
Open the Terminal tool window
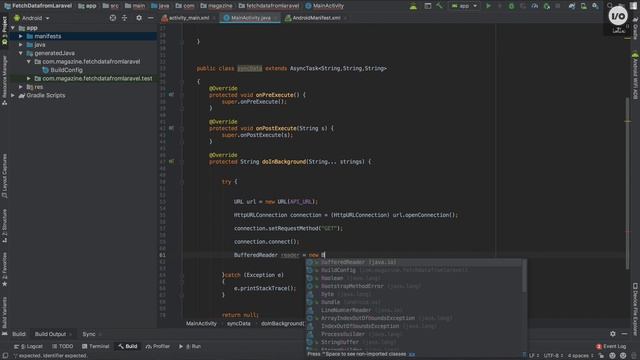96,346
